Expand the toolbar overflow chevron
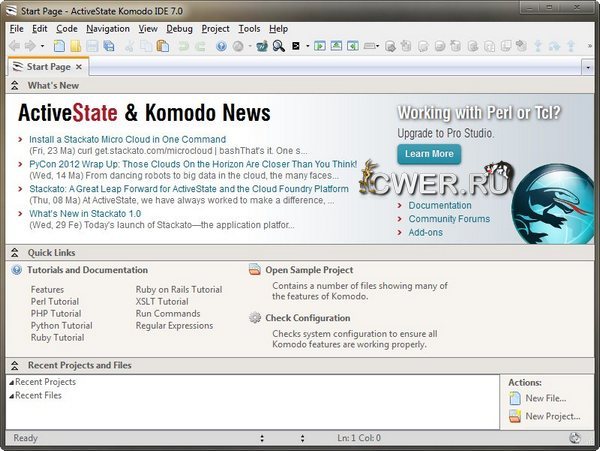Screen dimensions: 600x451 coord(590,46)
